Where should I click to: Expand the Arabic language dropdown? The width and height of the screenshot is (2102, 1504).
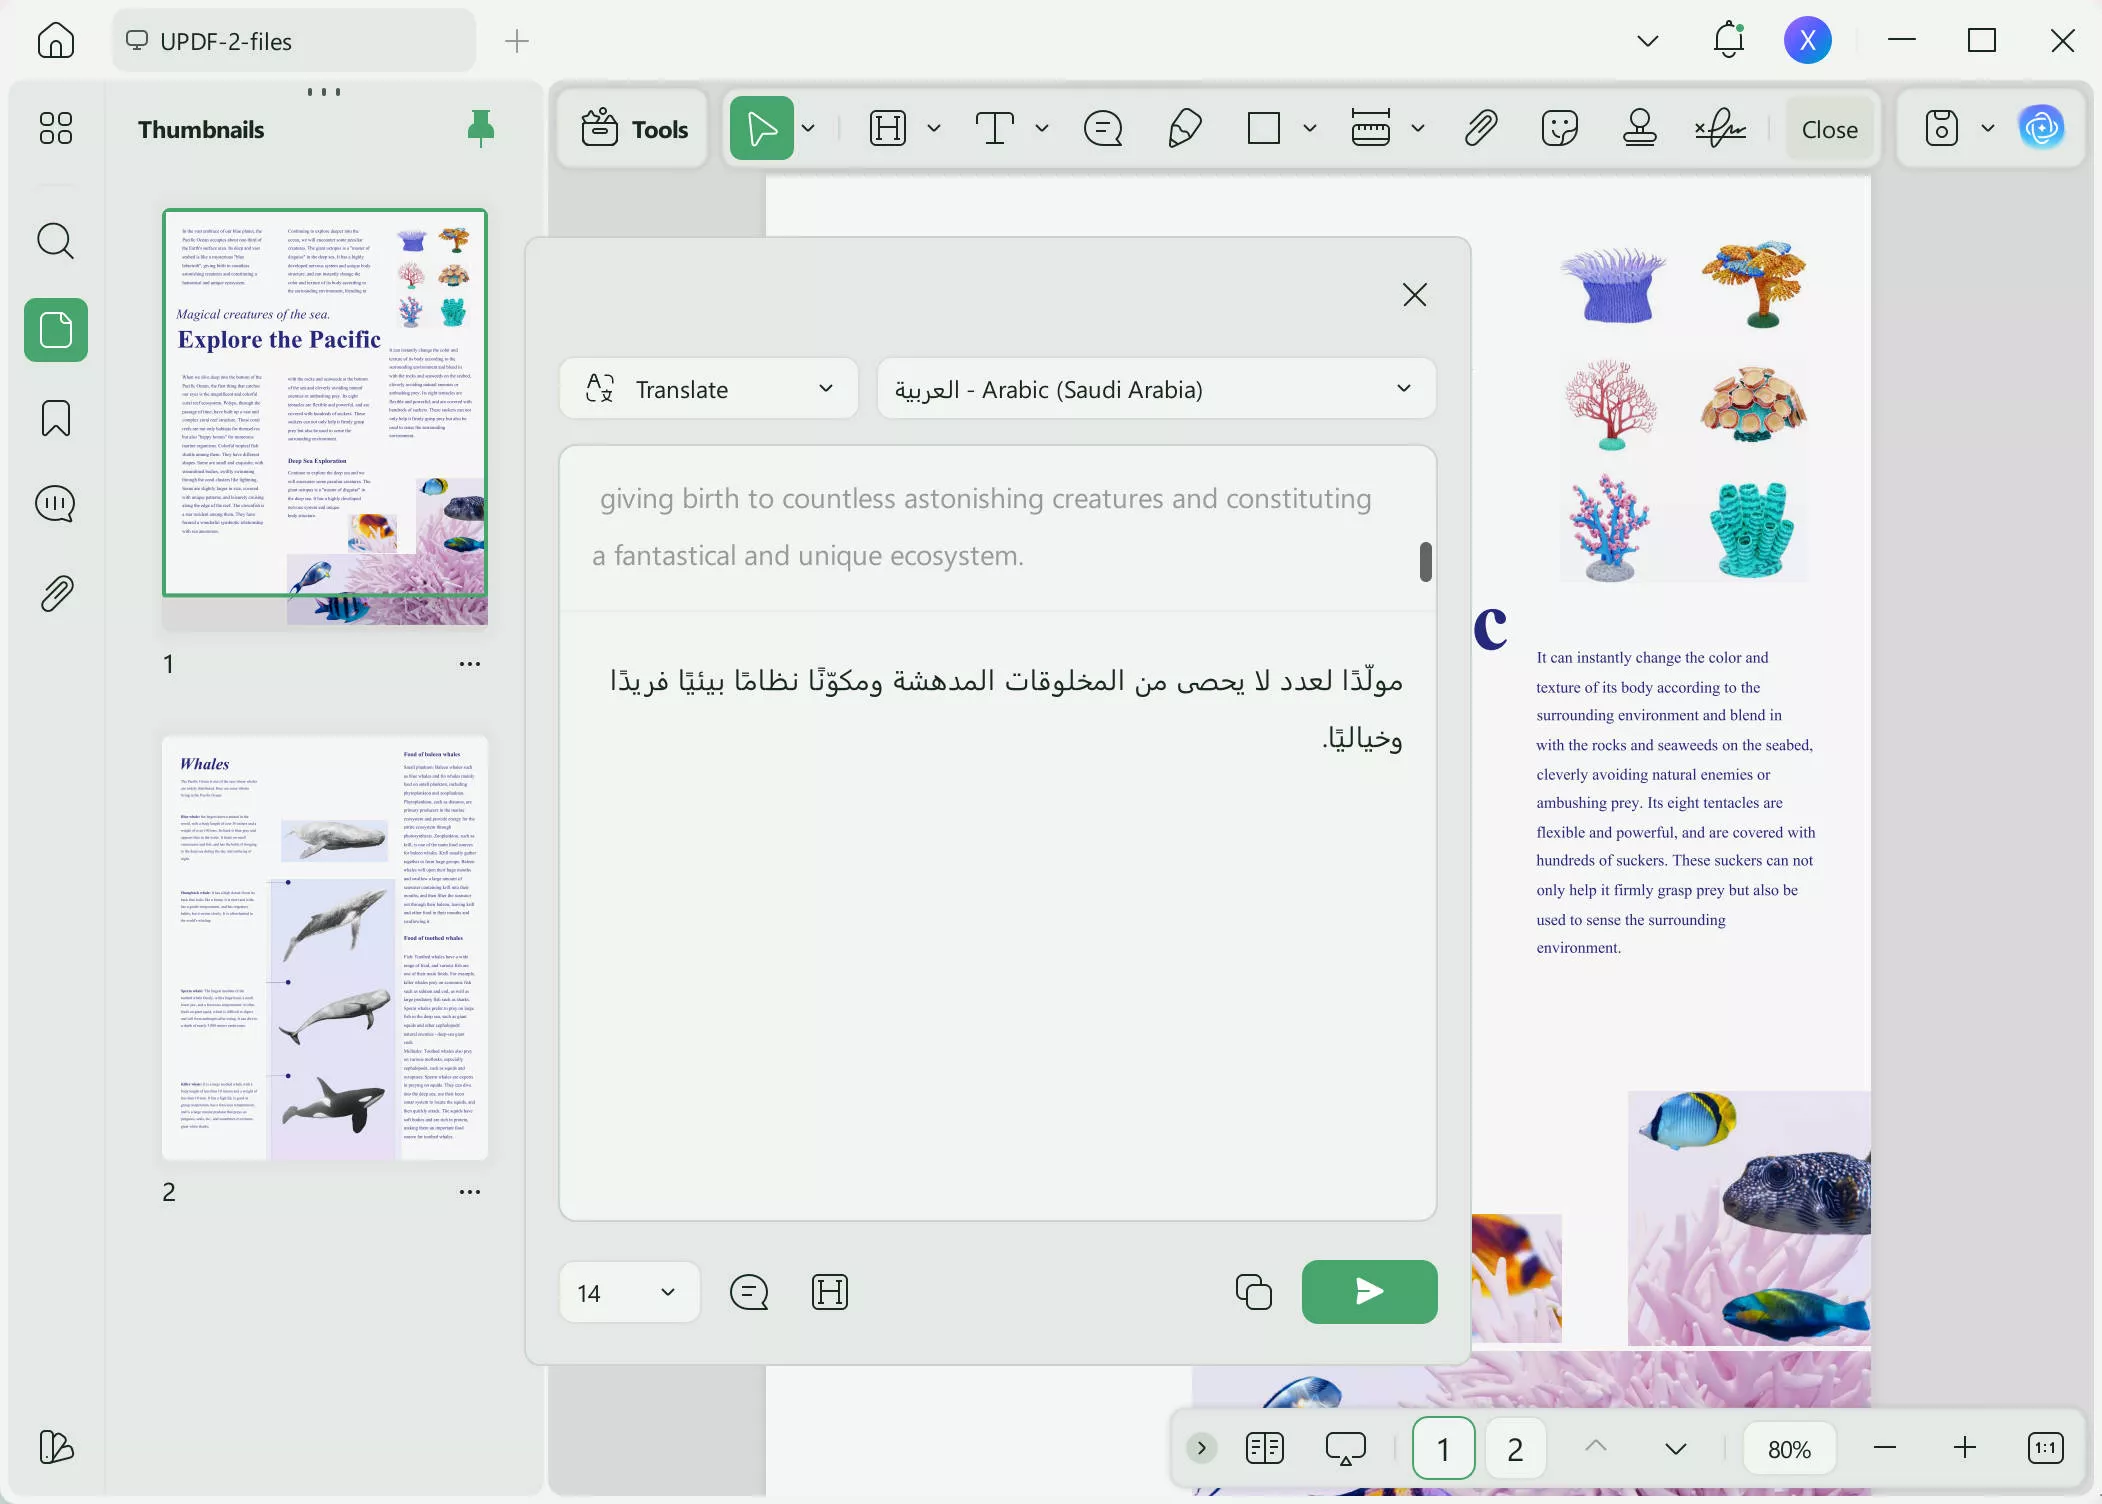coord(1156,389)
